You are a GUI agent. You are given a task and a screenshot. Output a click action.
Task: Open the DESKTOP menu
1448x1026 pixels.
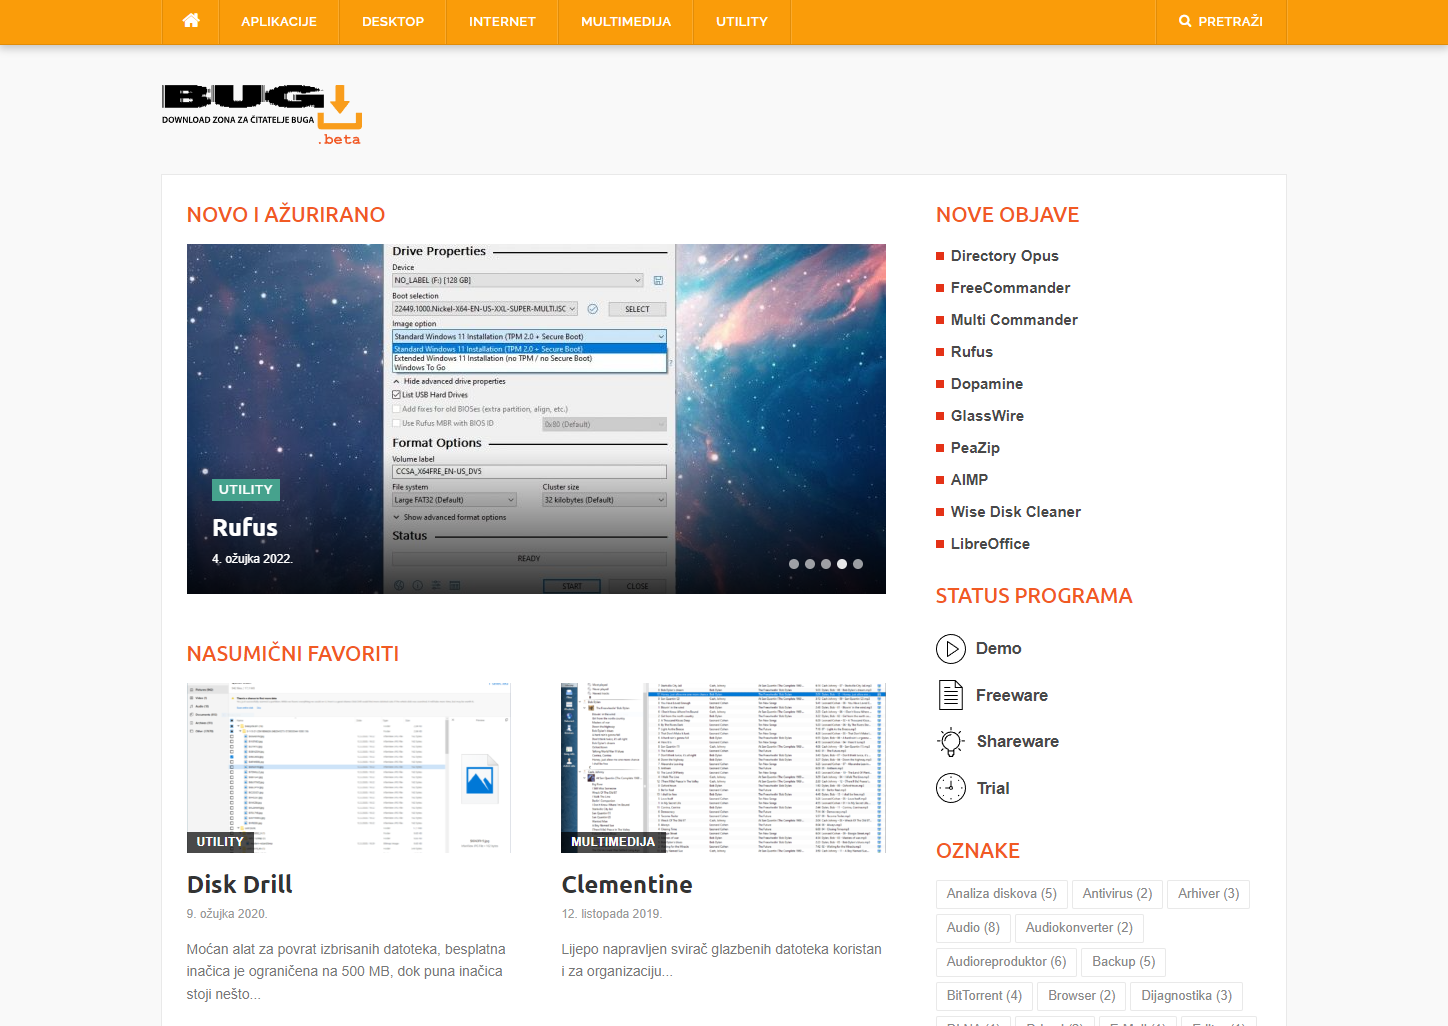click(393, 21)
